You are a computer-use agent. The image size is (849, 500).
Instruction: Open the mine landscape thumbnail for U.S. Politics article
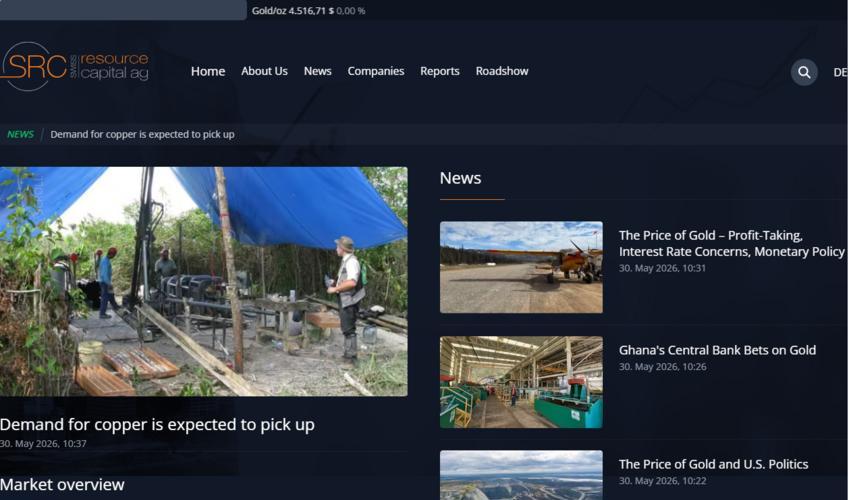[521, 475]
